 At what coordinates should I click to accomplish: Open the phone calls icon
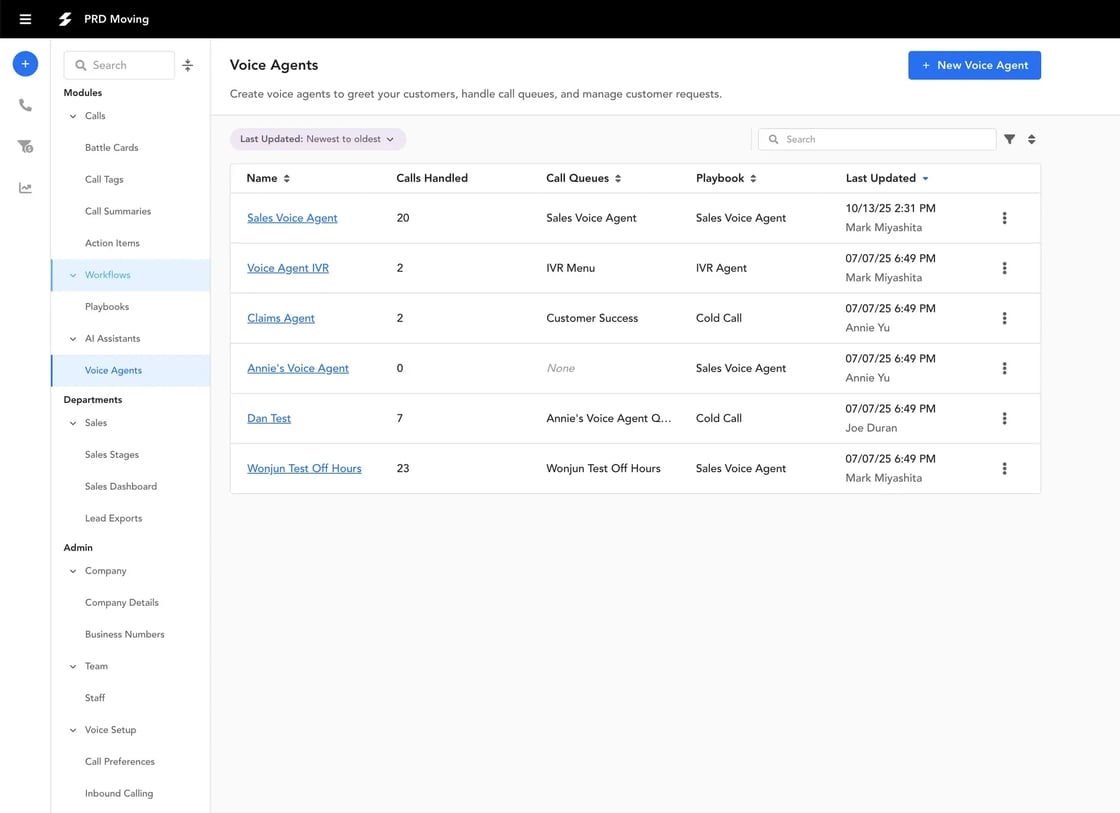click(x=25, y=106)
